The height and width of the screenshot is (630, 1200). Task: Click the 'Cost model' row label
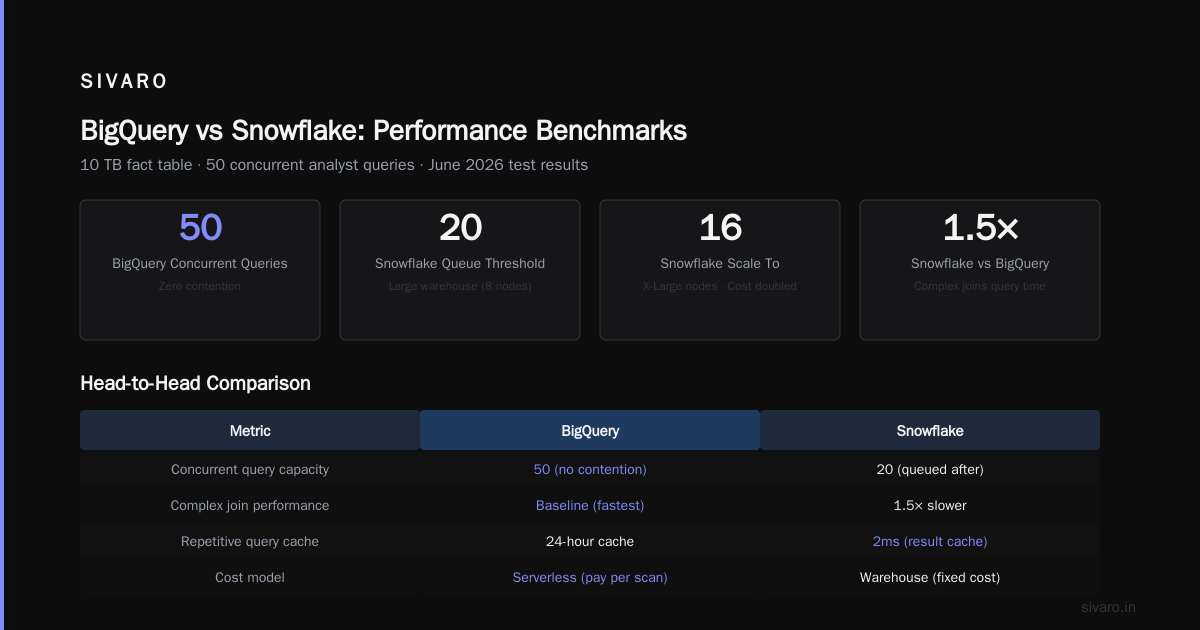click(x=250, y=577)
